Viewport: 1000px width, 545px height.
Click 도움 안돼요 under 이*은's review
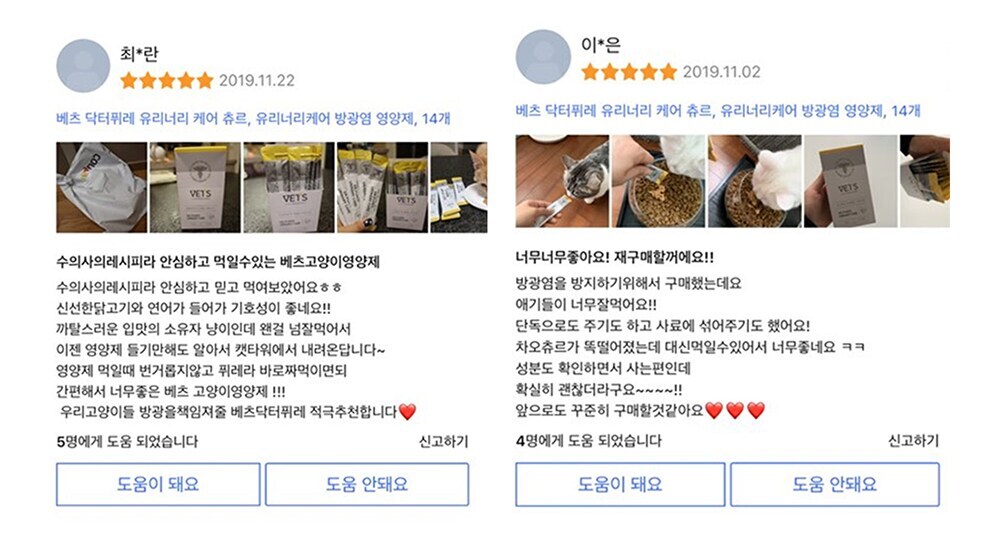point(835,484)
